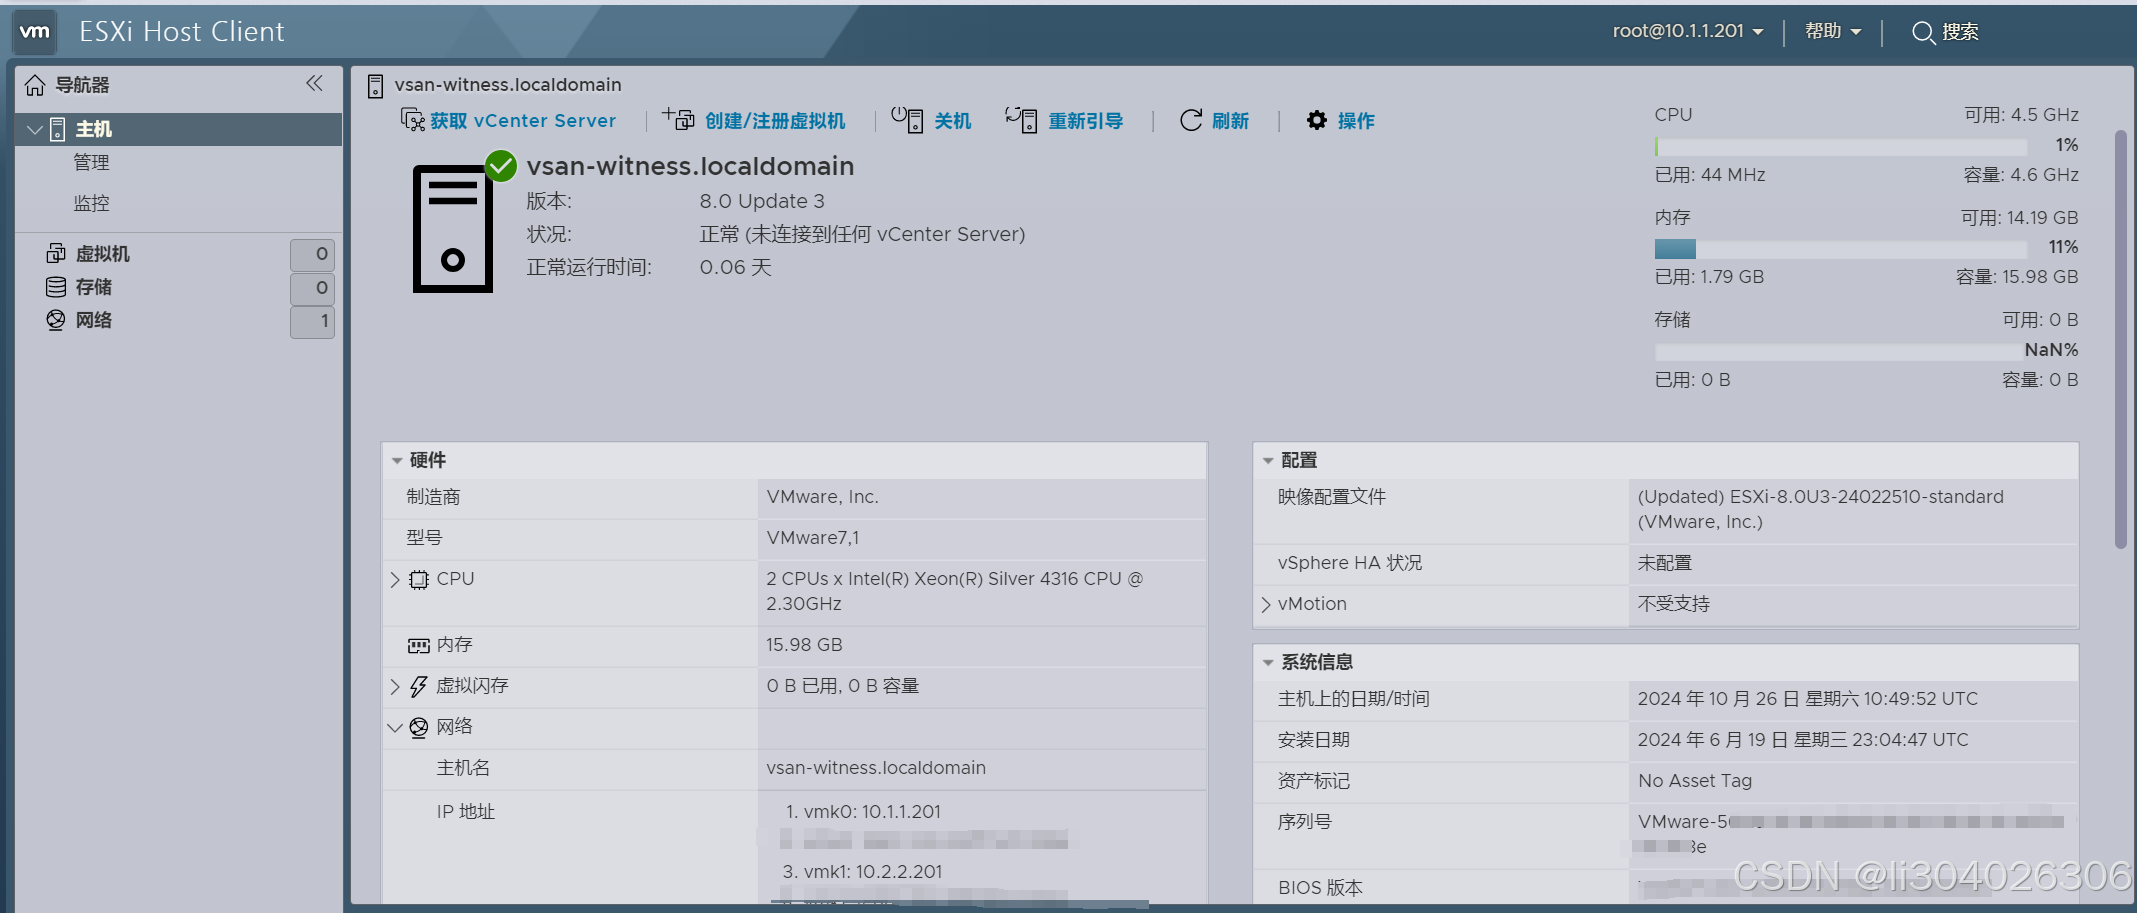Click the Virtual Machines count badge 0

click(x=312, y=254)
